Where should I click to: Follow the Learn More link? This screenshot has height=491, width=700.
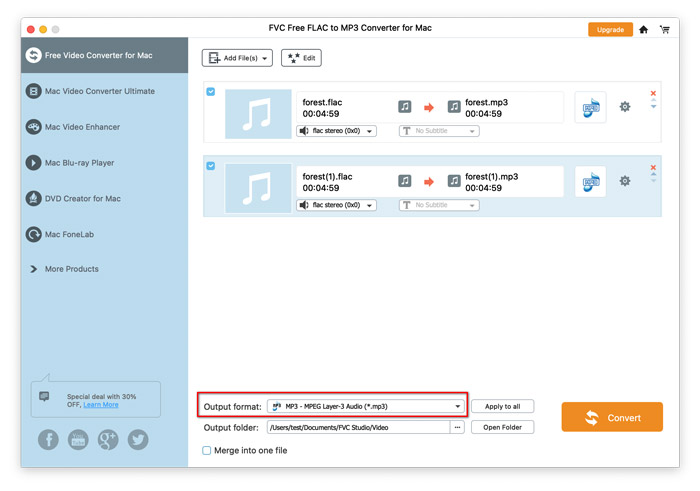click(x=101, y=404)
